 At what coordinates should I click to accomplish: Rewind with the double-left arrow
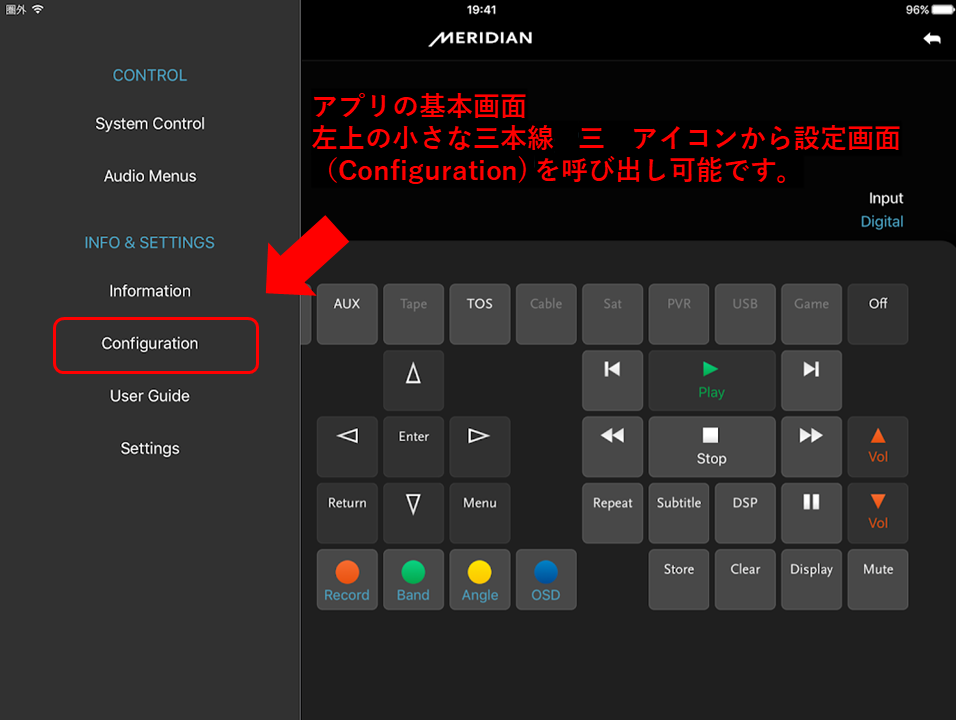613,447
